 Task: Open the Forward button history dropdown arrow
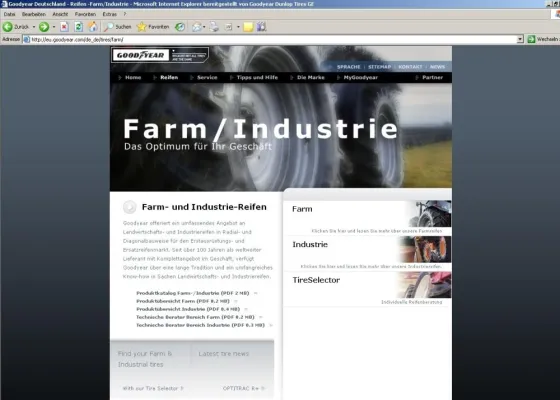point(54,27)
